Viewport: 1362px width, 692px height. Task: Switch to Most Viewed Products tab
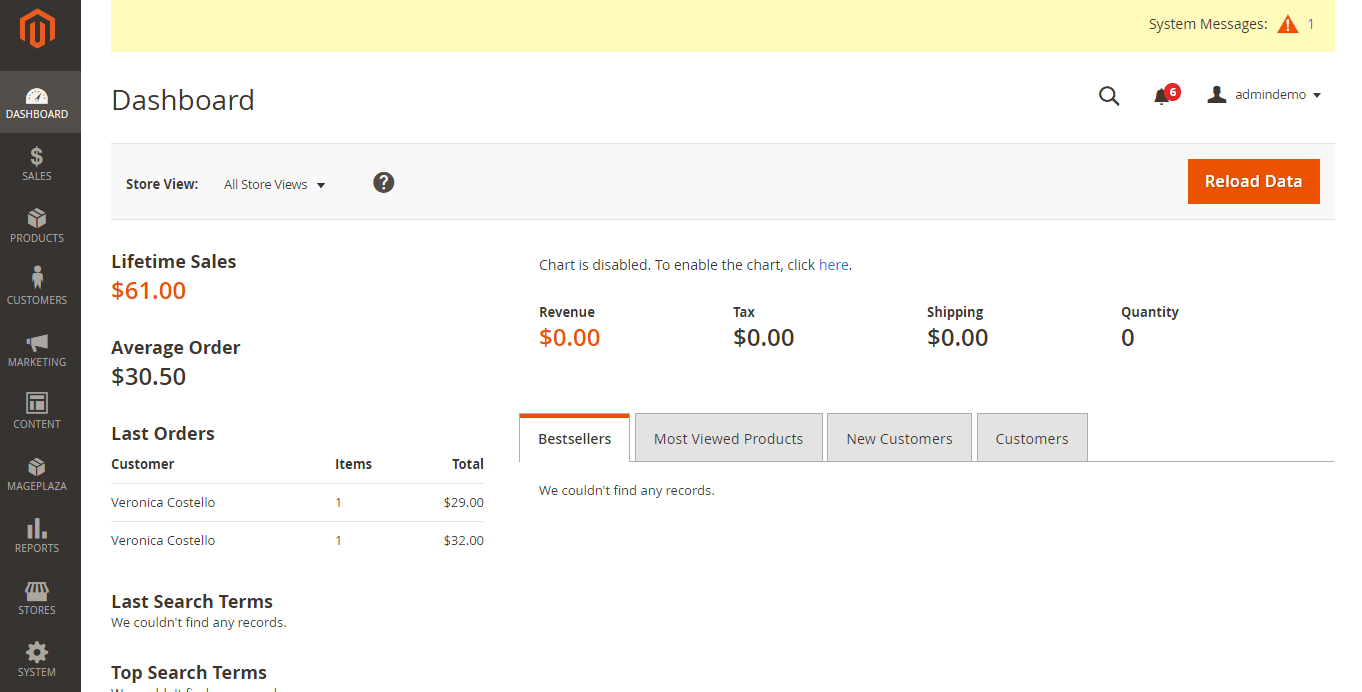coord(728,438)
